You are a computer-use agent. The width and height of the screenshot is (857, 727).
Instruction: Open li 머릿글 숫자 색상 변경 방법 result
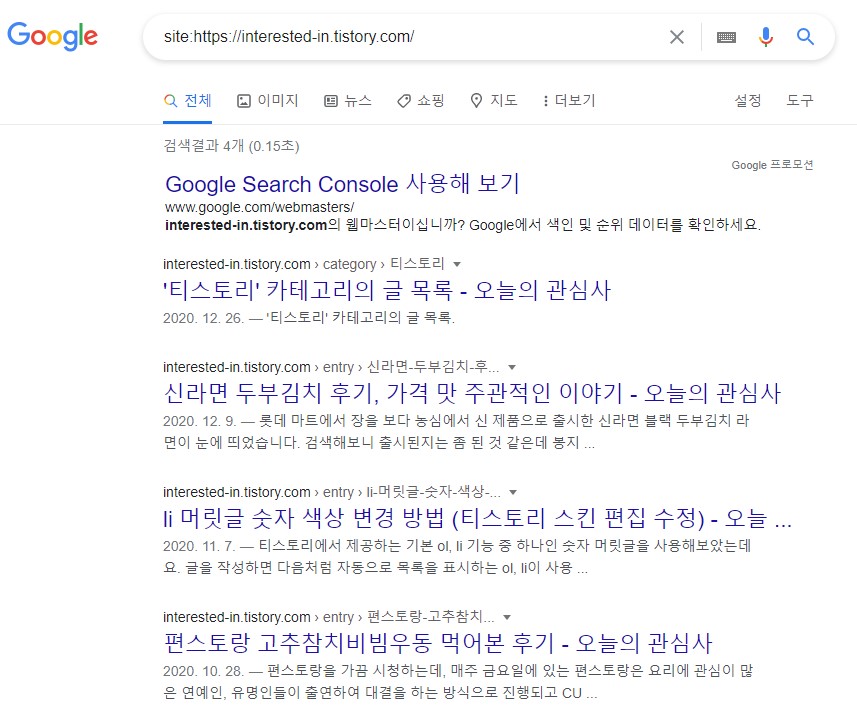[x=478, y=518]
